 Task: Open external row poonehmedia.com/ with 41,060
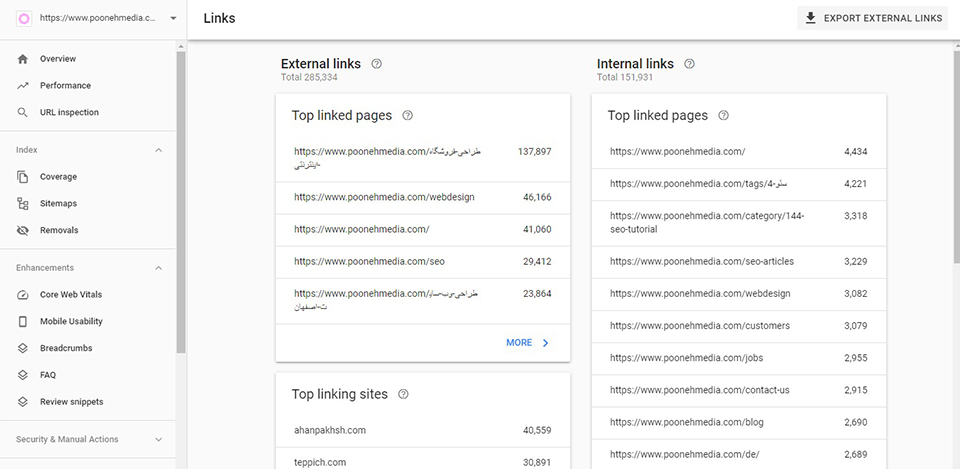point(423,230)
